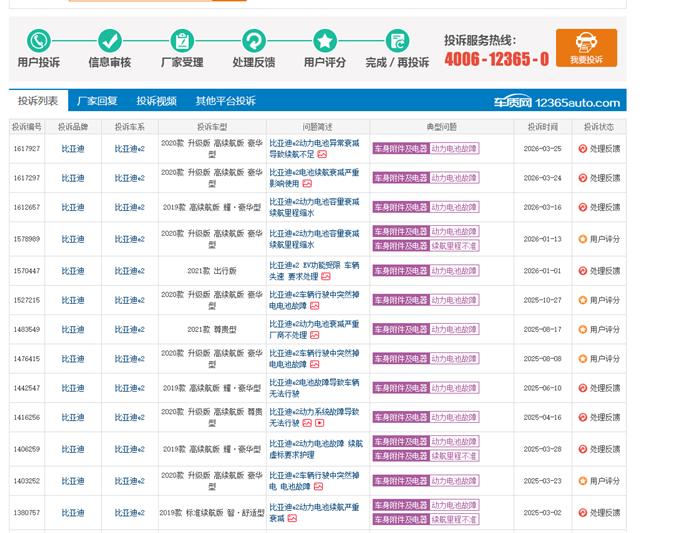Click 用户评分 status icon for complaint 1483549
Screen dimensions: 700x533
(582, 329)
